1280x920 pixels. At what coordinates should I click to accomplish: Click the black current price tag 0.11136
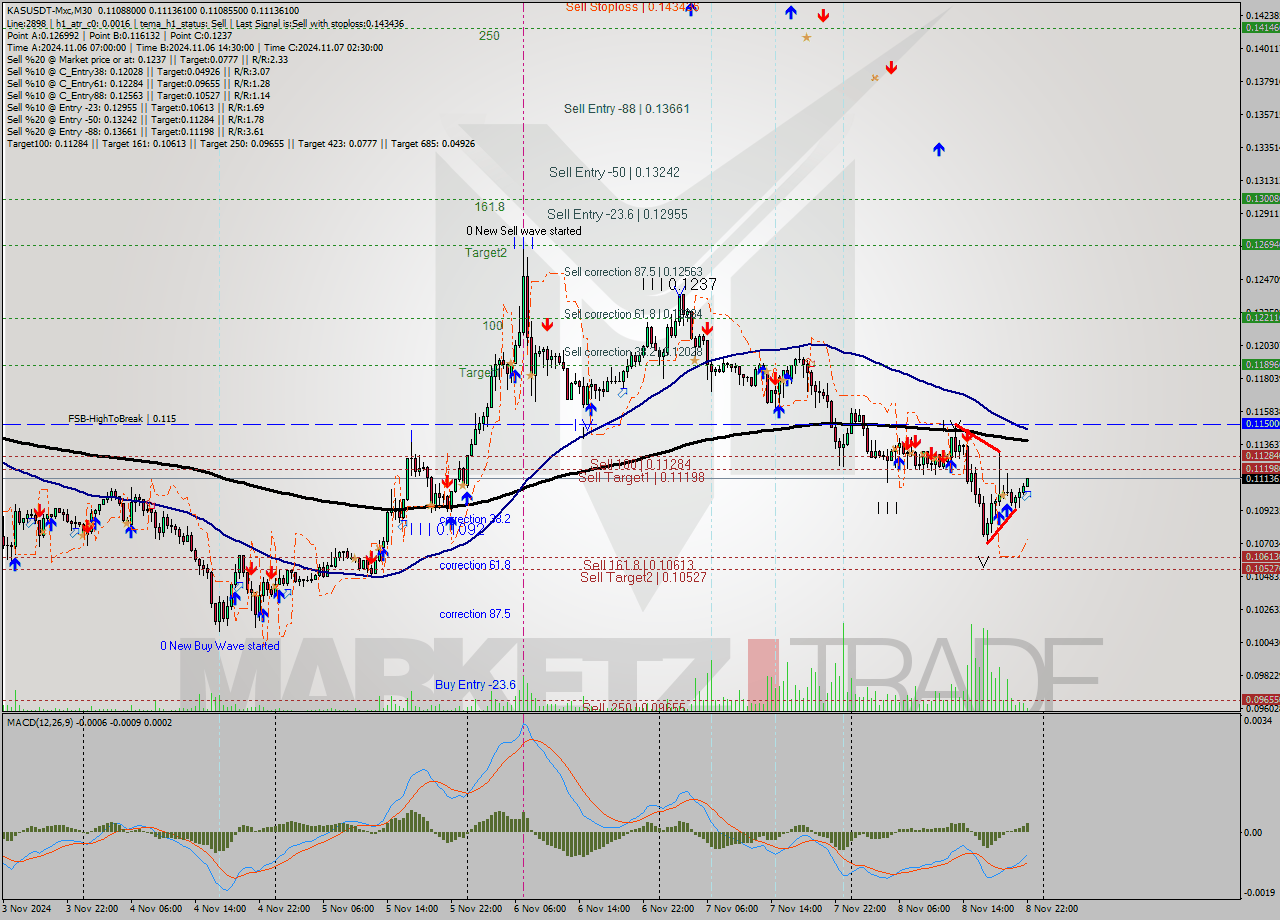click(1260, 479)
